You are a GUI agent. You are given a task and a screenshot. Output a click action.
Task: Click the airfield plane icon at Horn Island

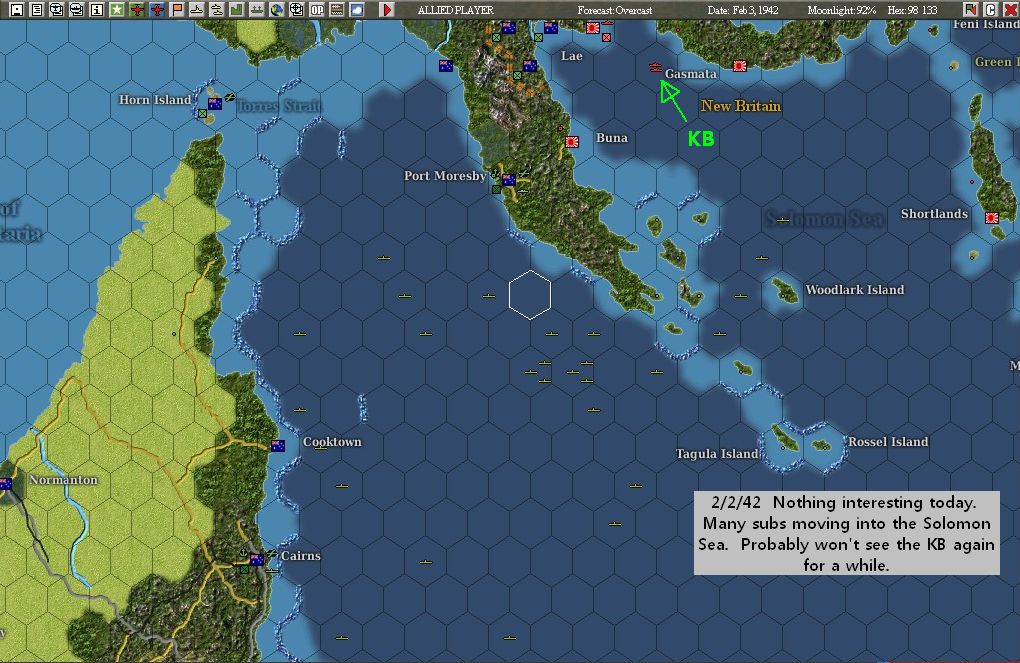click(x=230, y=98)
